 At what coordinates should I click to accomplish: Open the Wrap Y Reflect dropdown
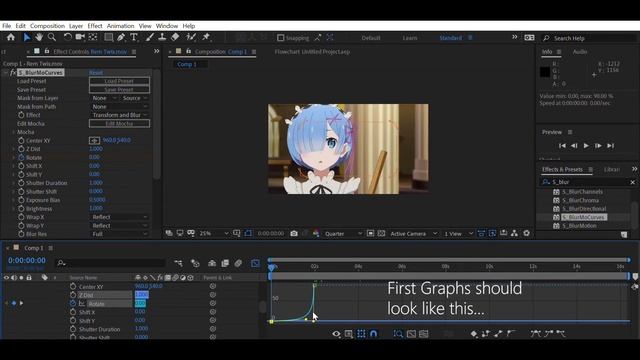(x=119, y=226)
